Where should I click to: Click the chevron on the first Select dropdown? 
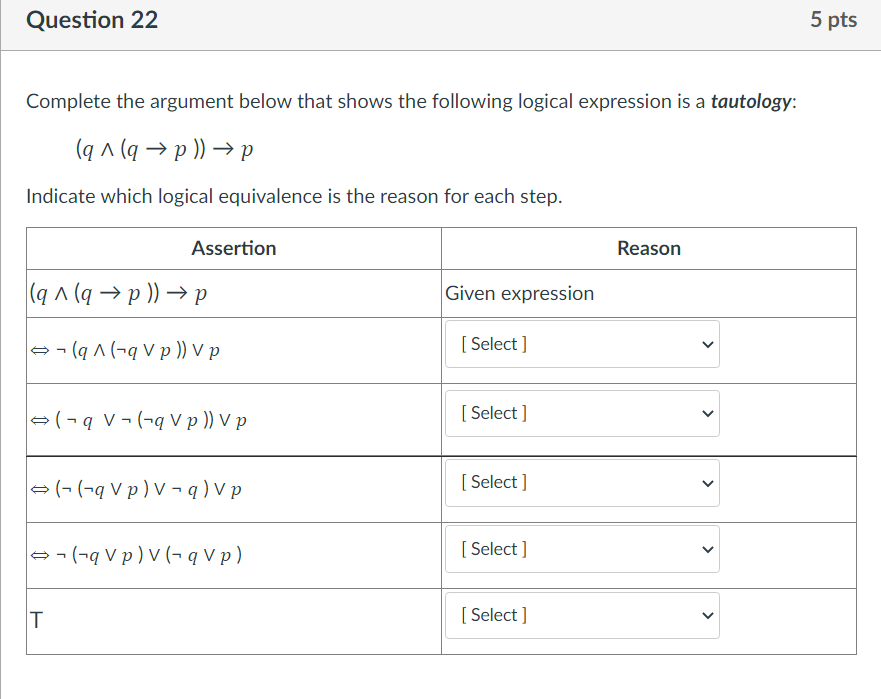point(706,344)
